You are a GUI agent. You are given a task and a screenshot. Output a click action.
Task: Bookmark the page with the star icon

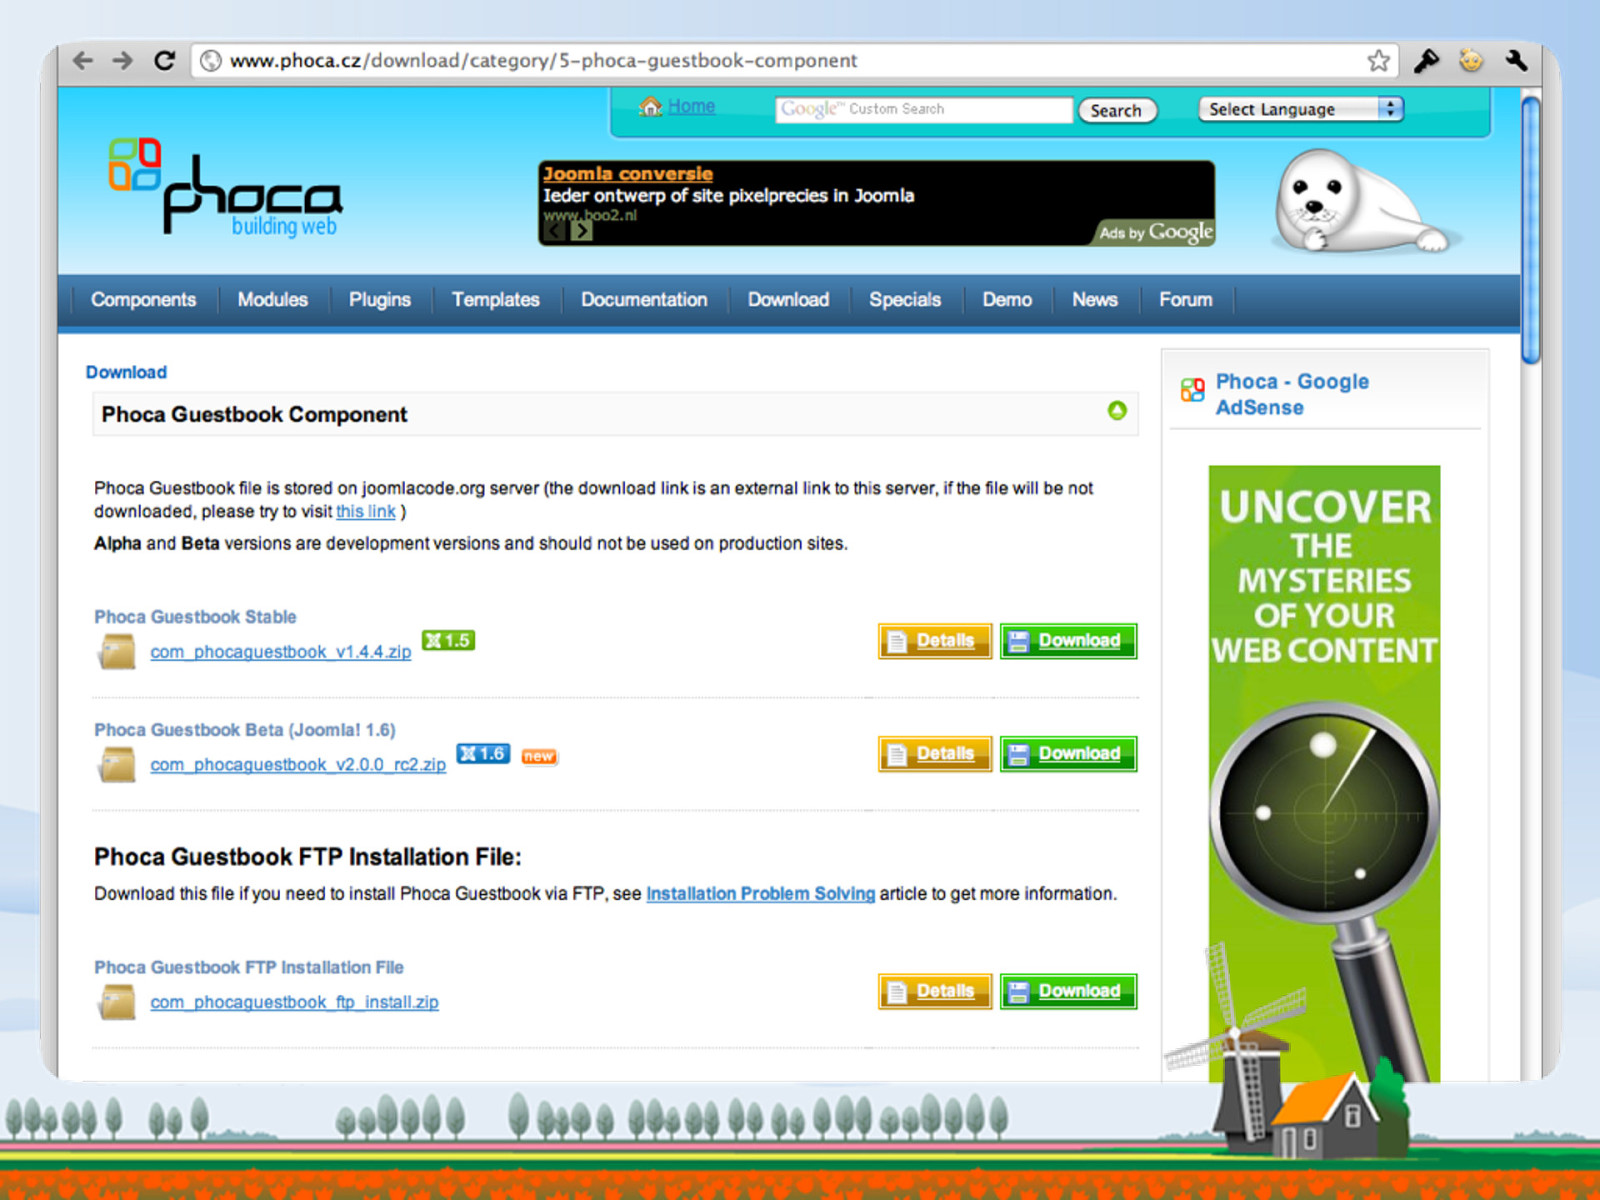point(1378,60)
